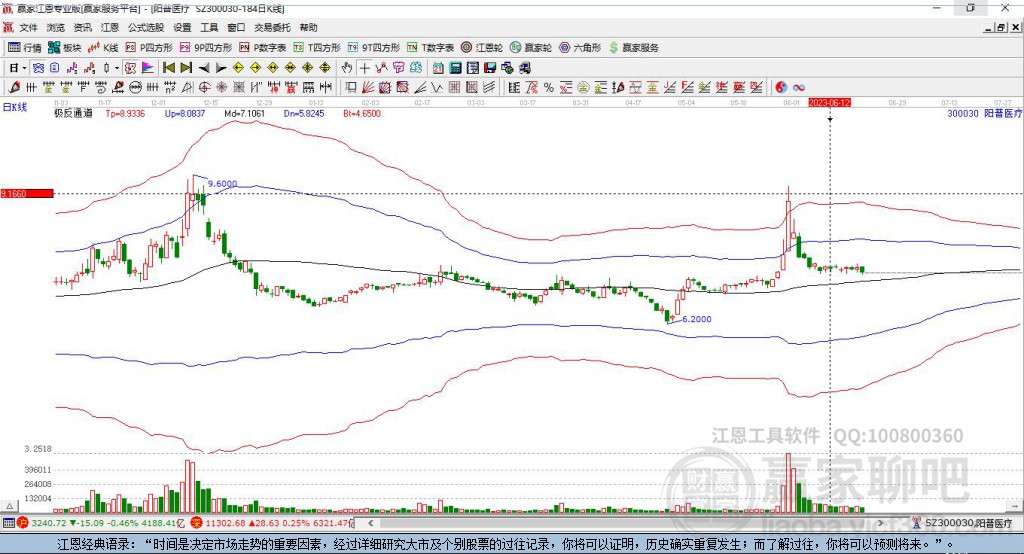Select the percent % tool icon
The height and width of the screenshot is (554, 1024).
(x=549, y=87)
